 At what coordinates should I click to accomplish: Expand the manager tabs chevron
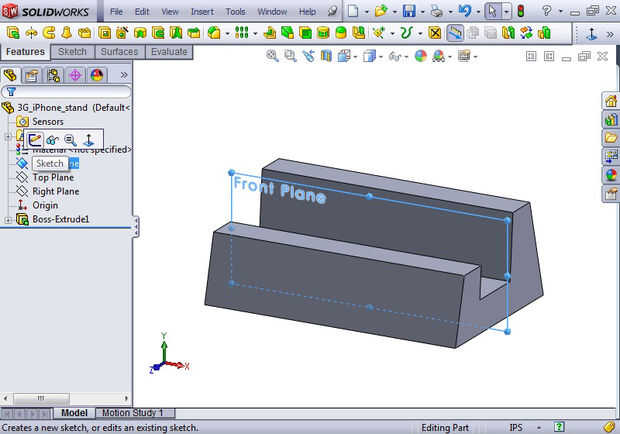[124, 75]
